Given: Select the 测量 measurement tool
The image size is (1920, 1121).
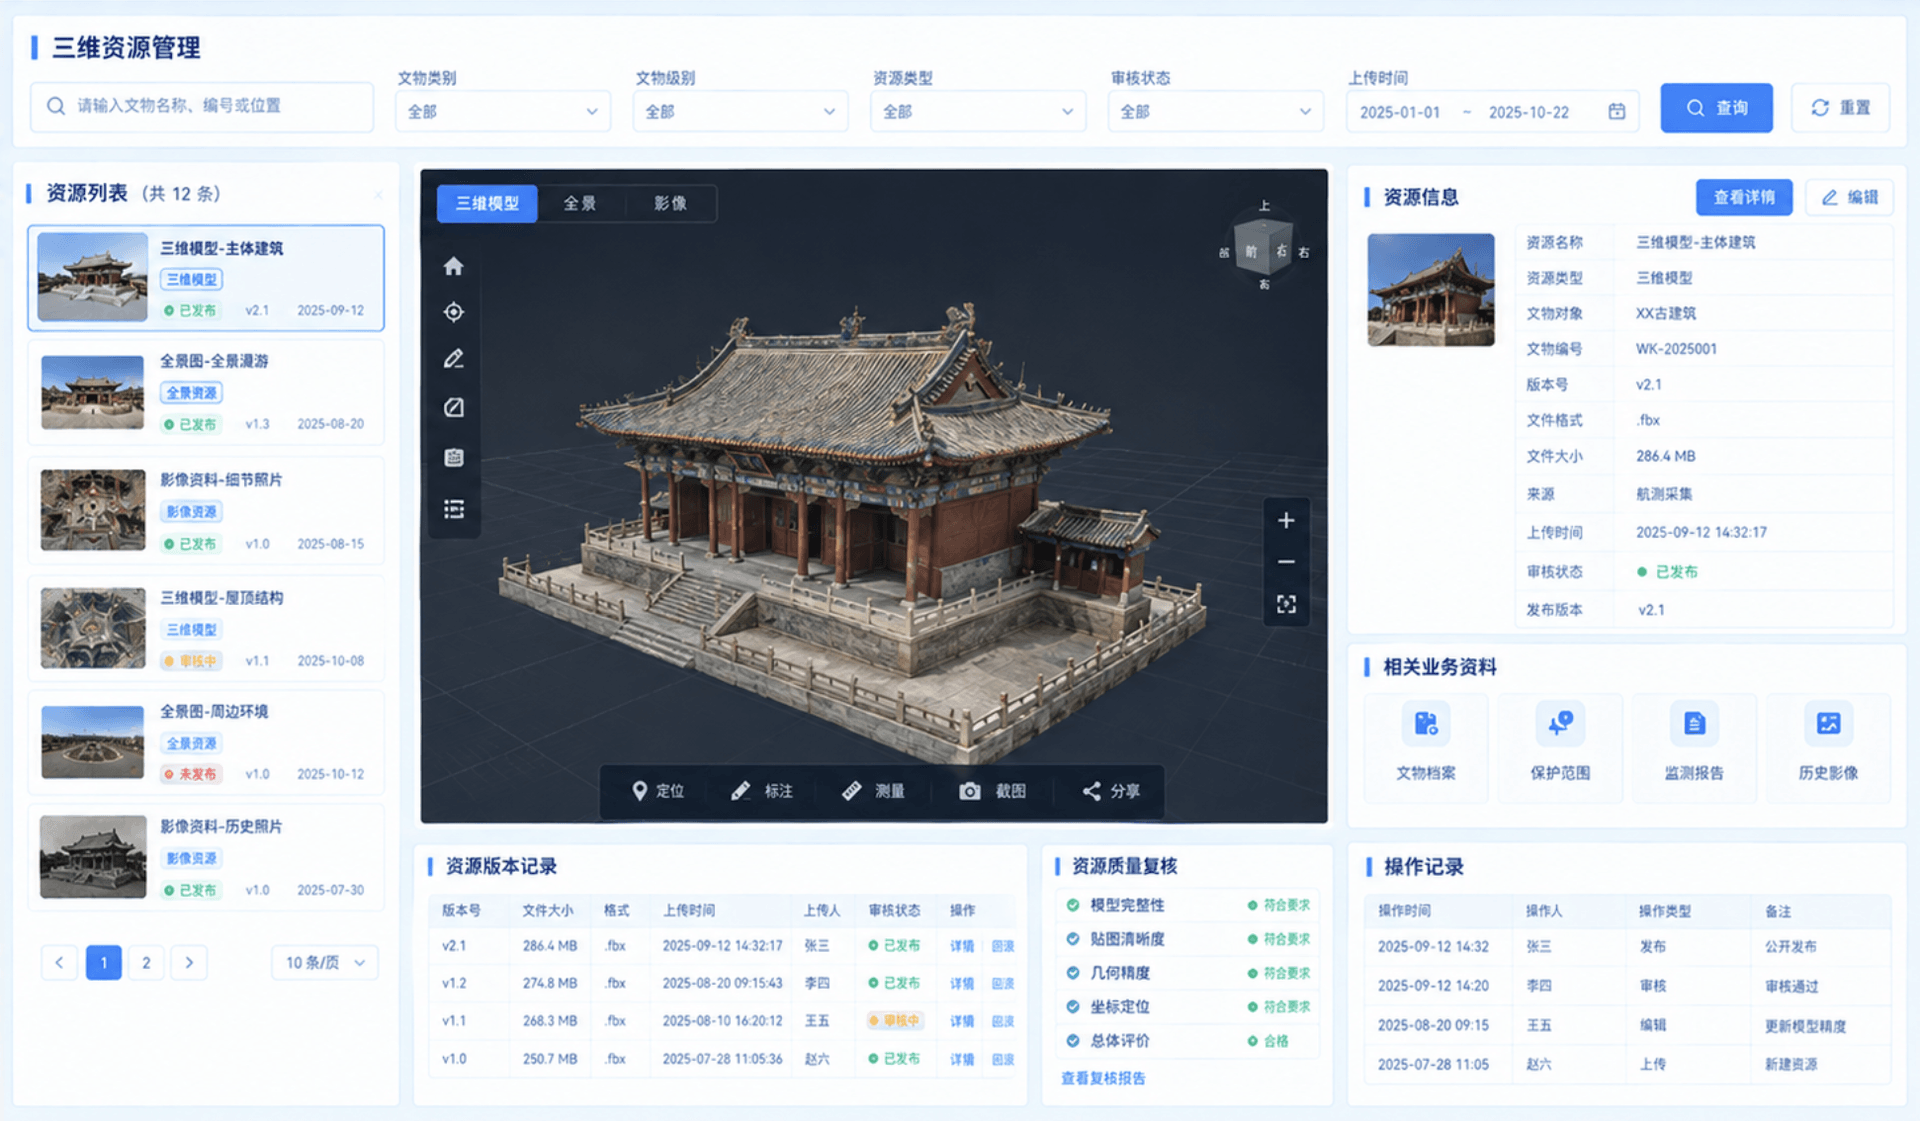Looking at the screenshot, I should point(873,791).
